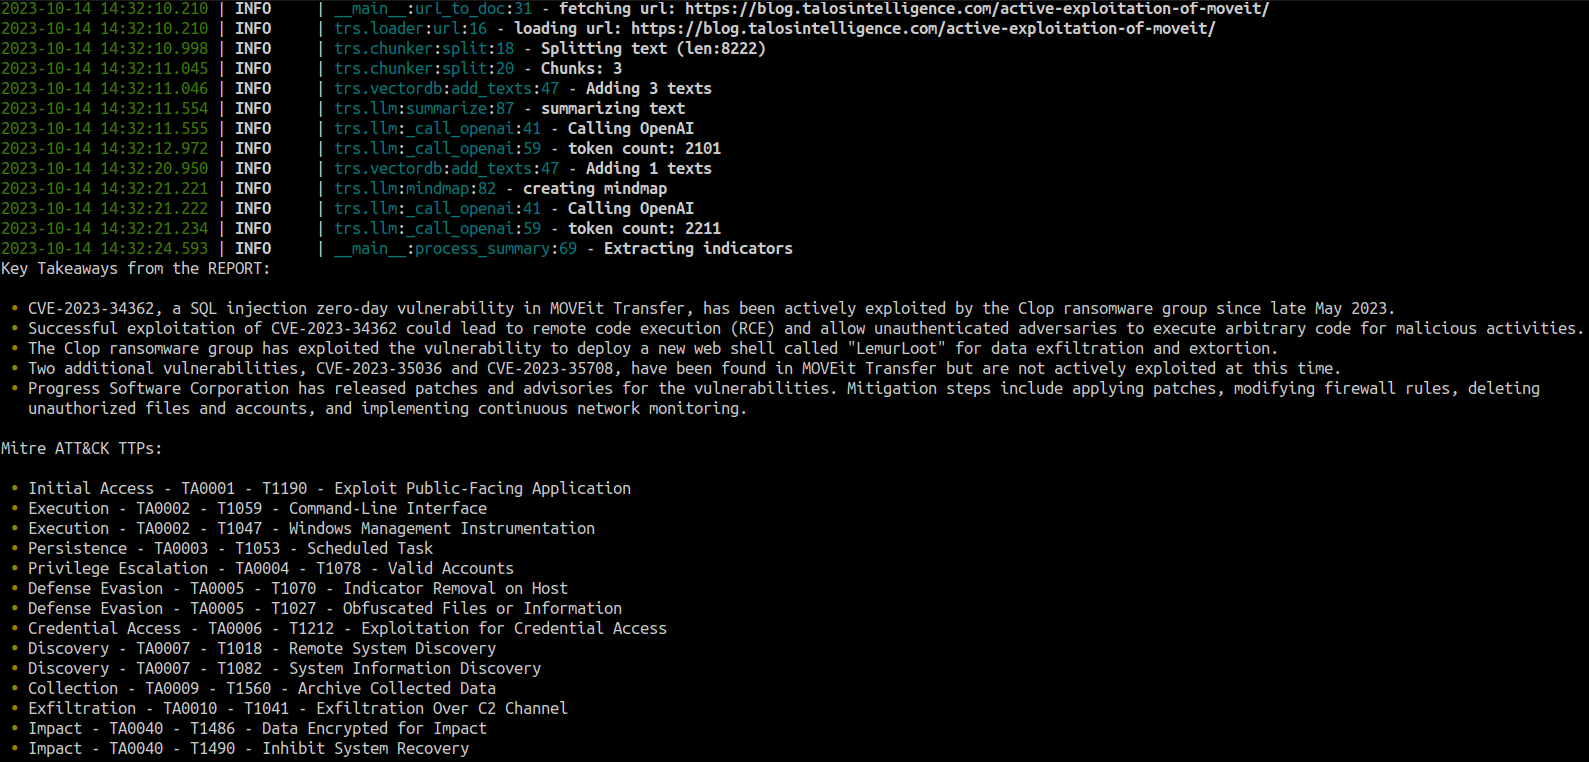Open the talosintelligence URL on the fetching url line
Image resolution: width=1589 pixels, height=762 pixels.
pyautogui.click(x=976, y=9)
